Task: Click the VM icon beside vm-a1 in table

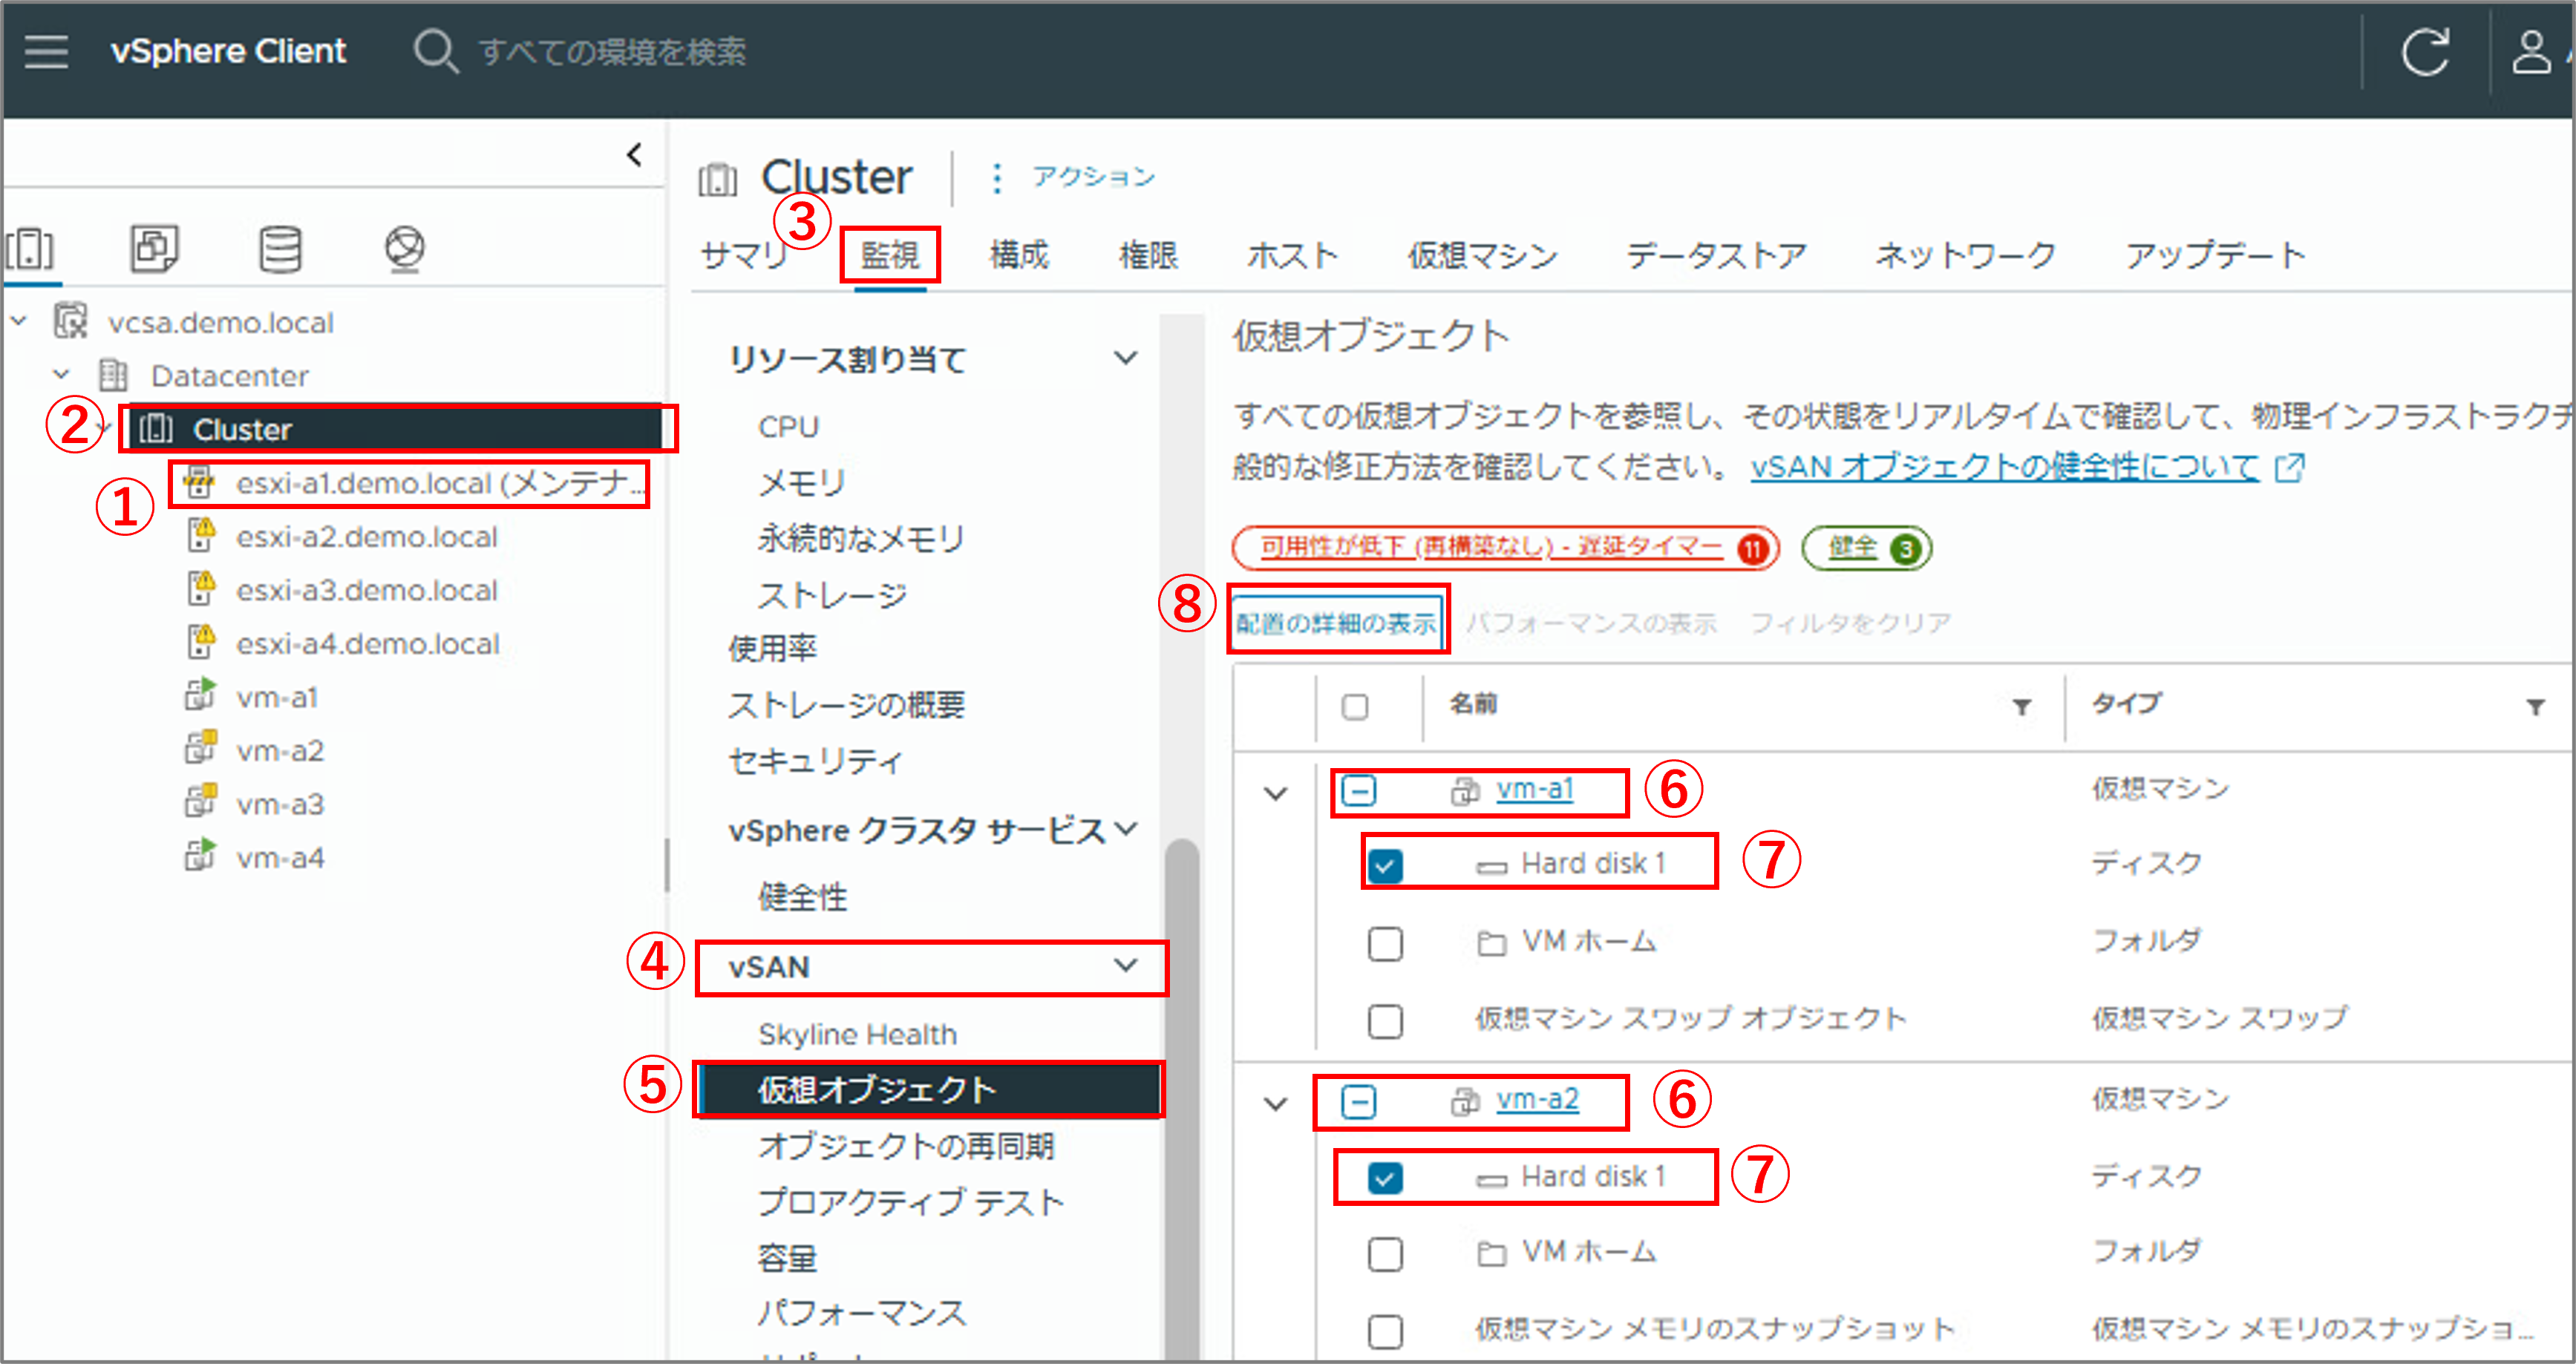Action: pos(1465,791)
